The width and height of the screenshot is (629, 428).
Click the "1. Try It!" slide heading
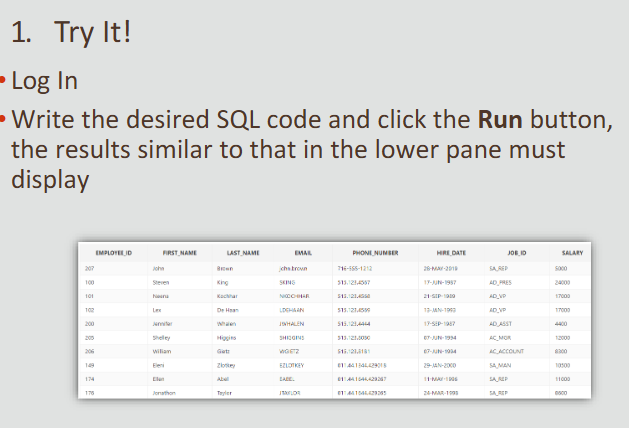[x=71, y=32]
